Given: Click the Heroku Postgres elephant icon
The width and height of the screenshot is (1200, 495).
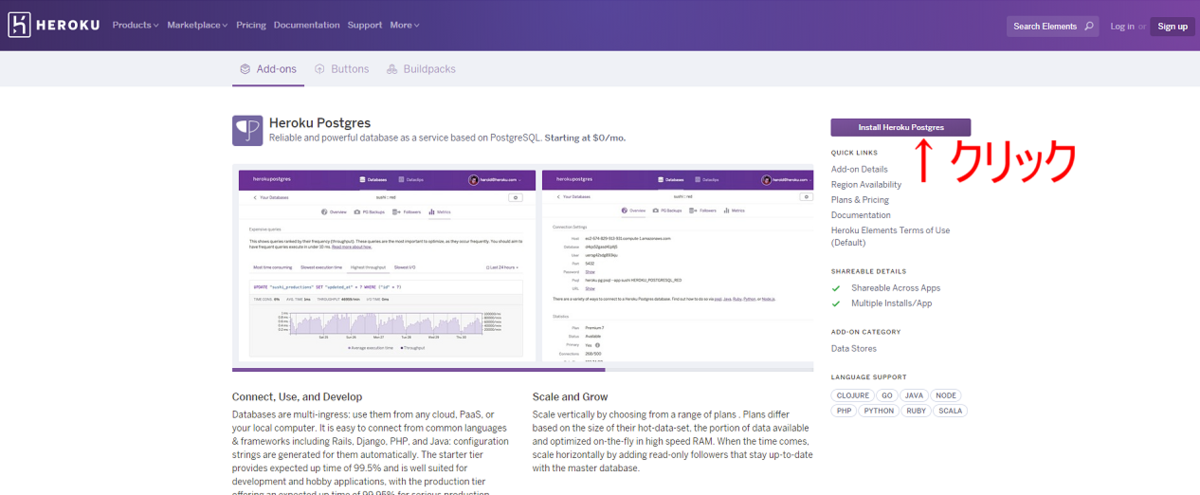Looking at the screenshot, I should (x=247, y=130).
